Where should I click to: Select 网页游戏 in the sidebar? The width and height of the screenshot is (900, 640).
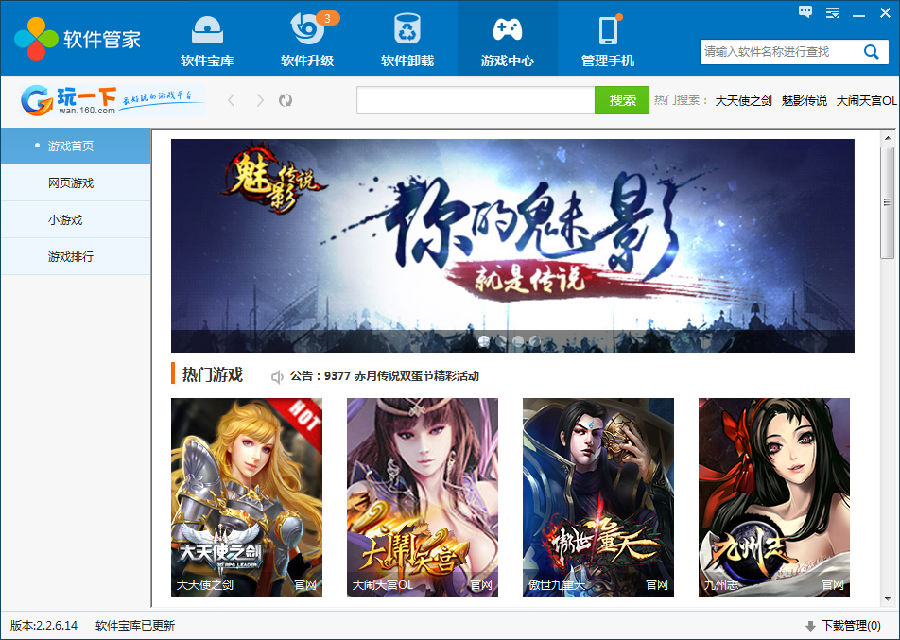click(x=76, y=183)
